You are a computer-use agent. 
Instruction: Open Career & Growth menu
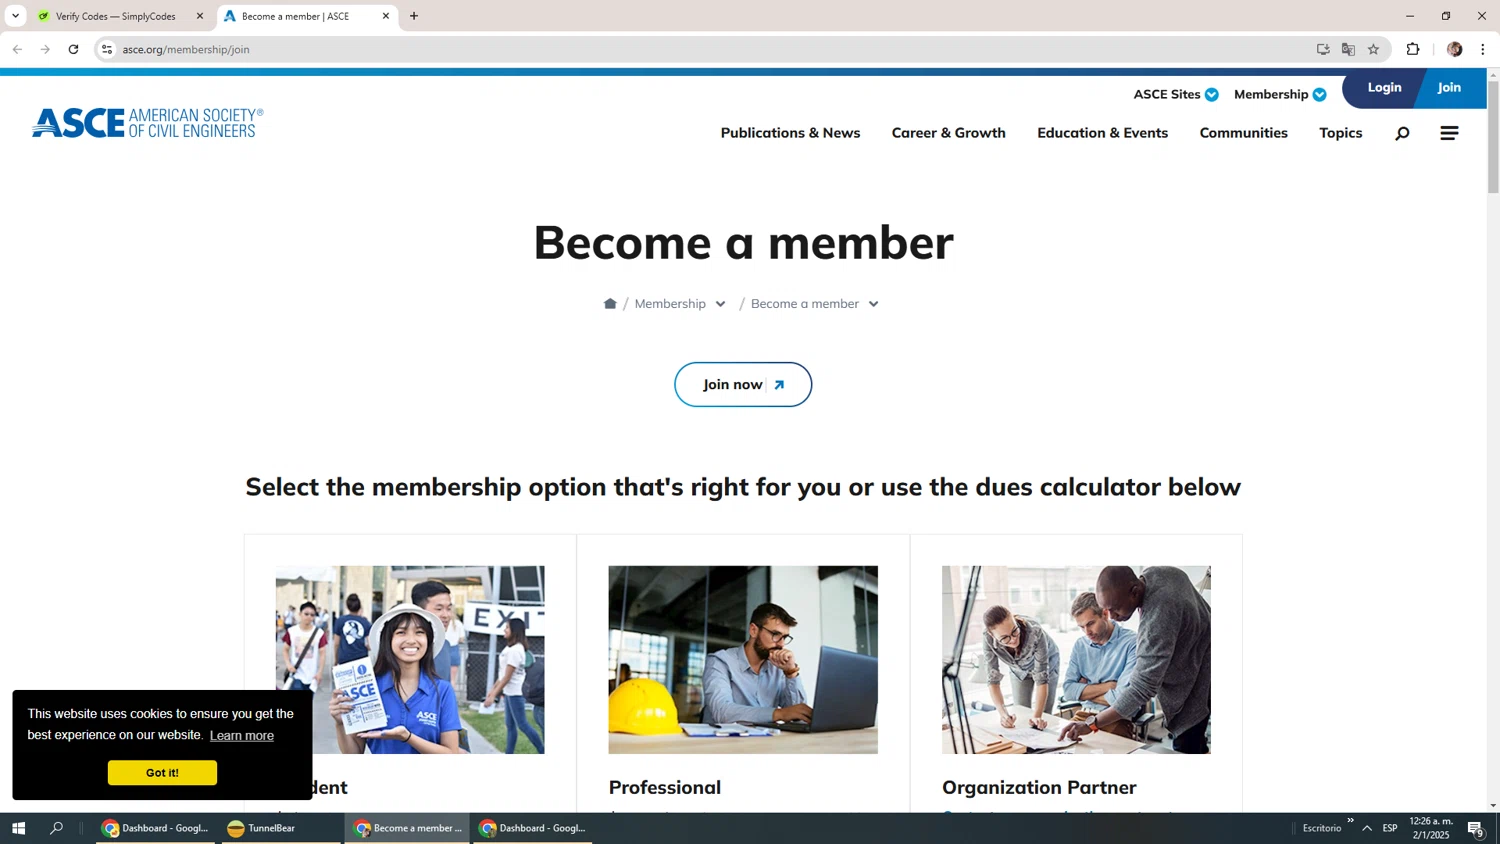point(949,133)
